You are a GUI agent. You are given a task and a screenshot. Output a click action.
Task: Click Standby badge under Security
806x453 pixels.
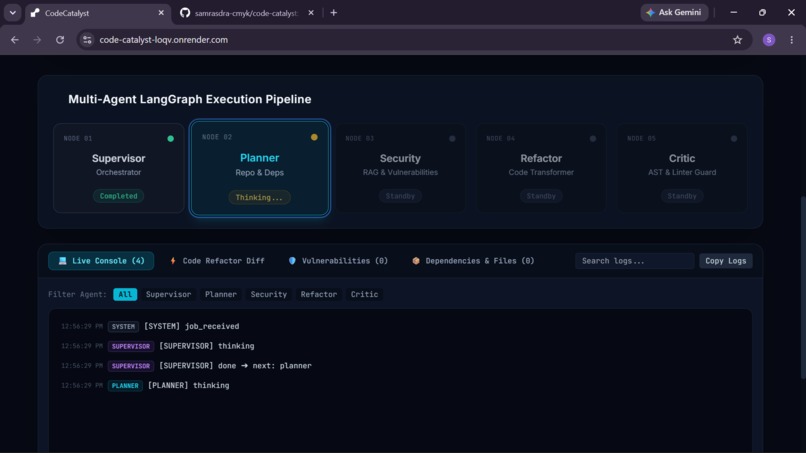(400, 196)
